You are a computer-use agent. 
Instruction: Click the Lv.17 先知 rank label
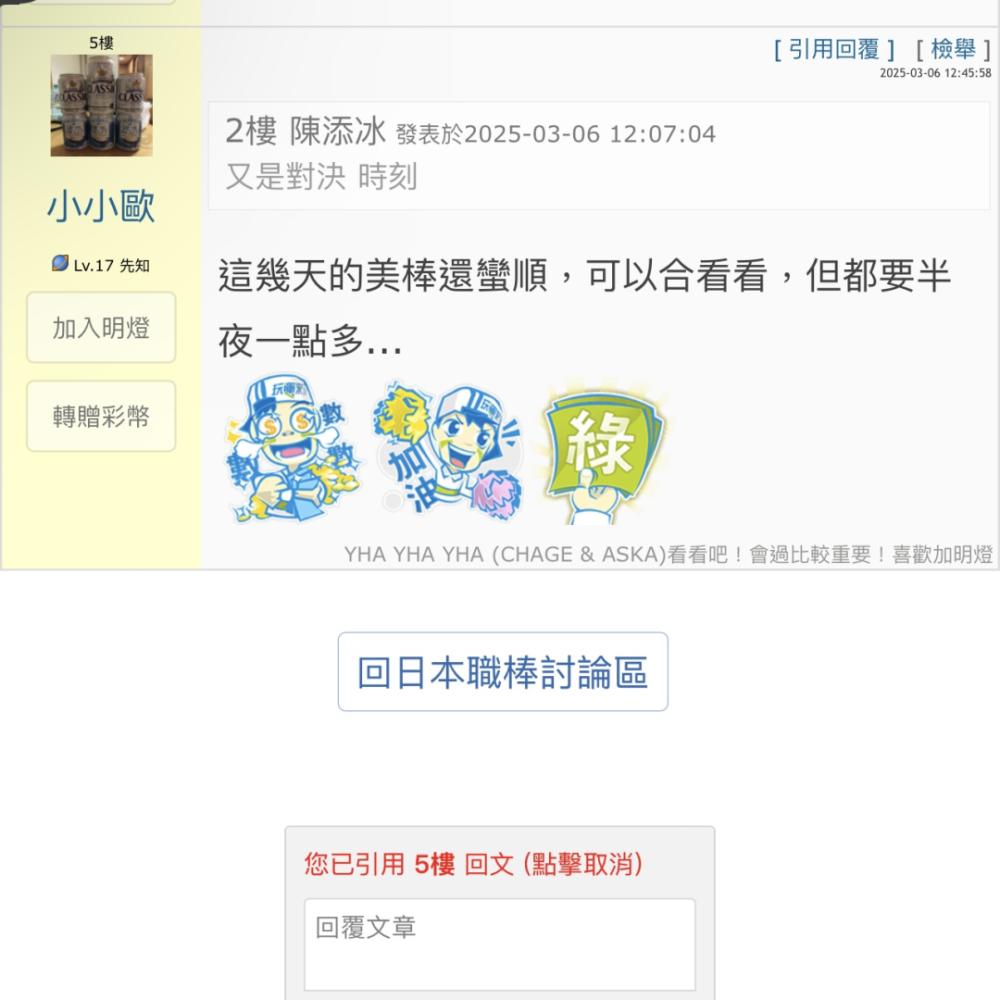[111, 265]
